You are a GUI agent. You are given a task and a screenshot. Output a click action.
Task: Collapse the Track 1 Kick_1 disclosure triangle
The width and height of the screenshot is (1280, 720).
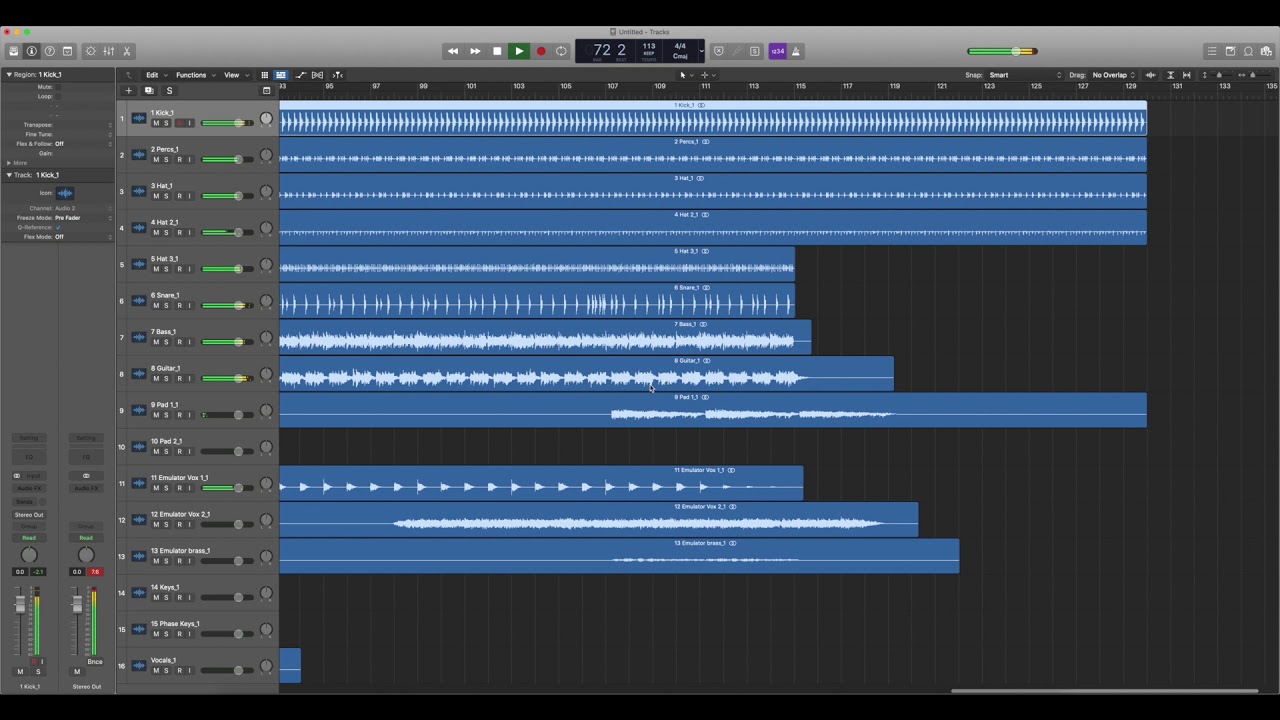[9, 175]
